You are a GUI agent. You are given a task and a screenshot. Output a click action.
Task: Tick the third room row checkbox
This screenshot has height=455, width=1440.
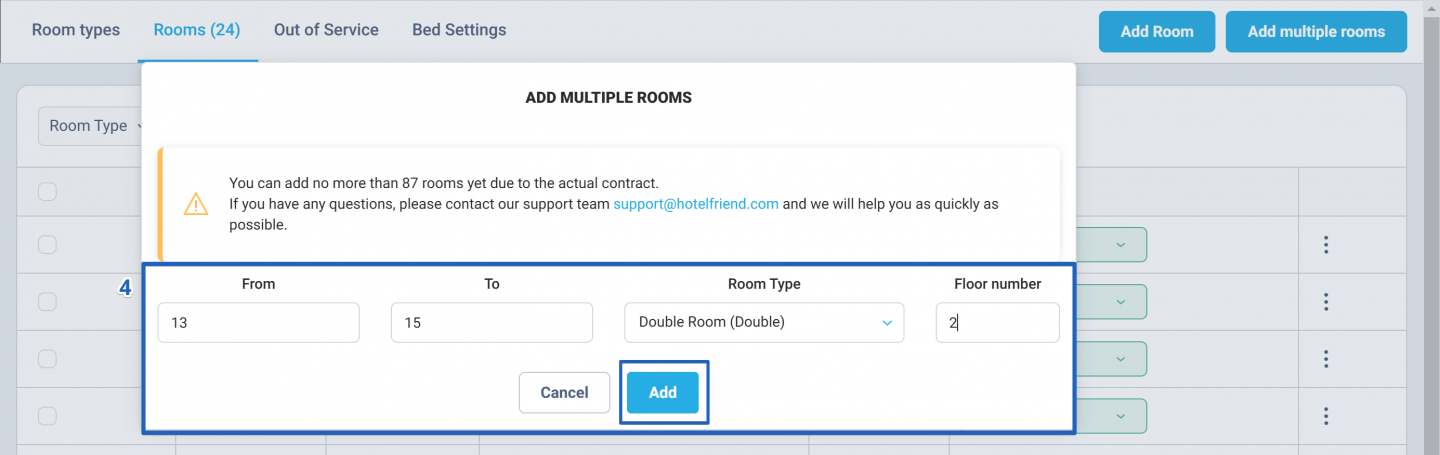[x=47, y=358]
